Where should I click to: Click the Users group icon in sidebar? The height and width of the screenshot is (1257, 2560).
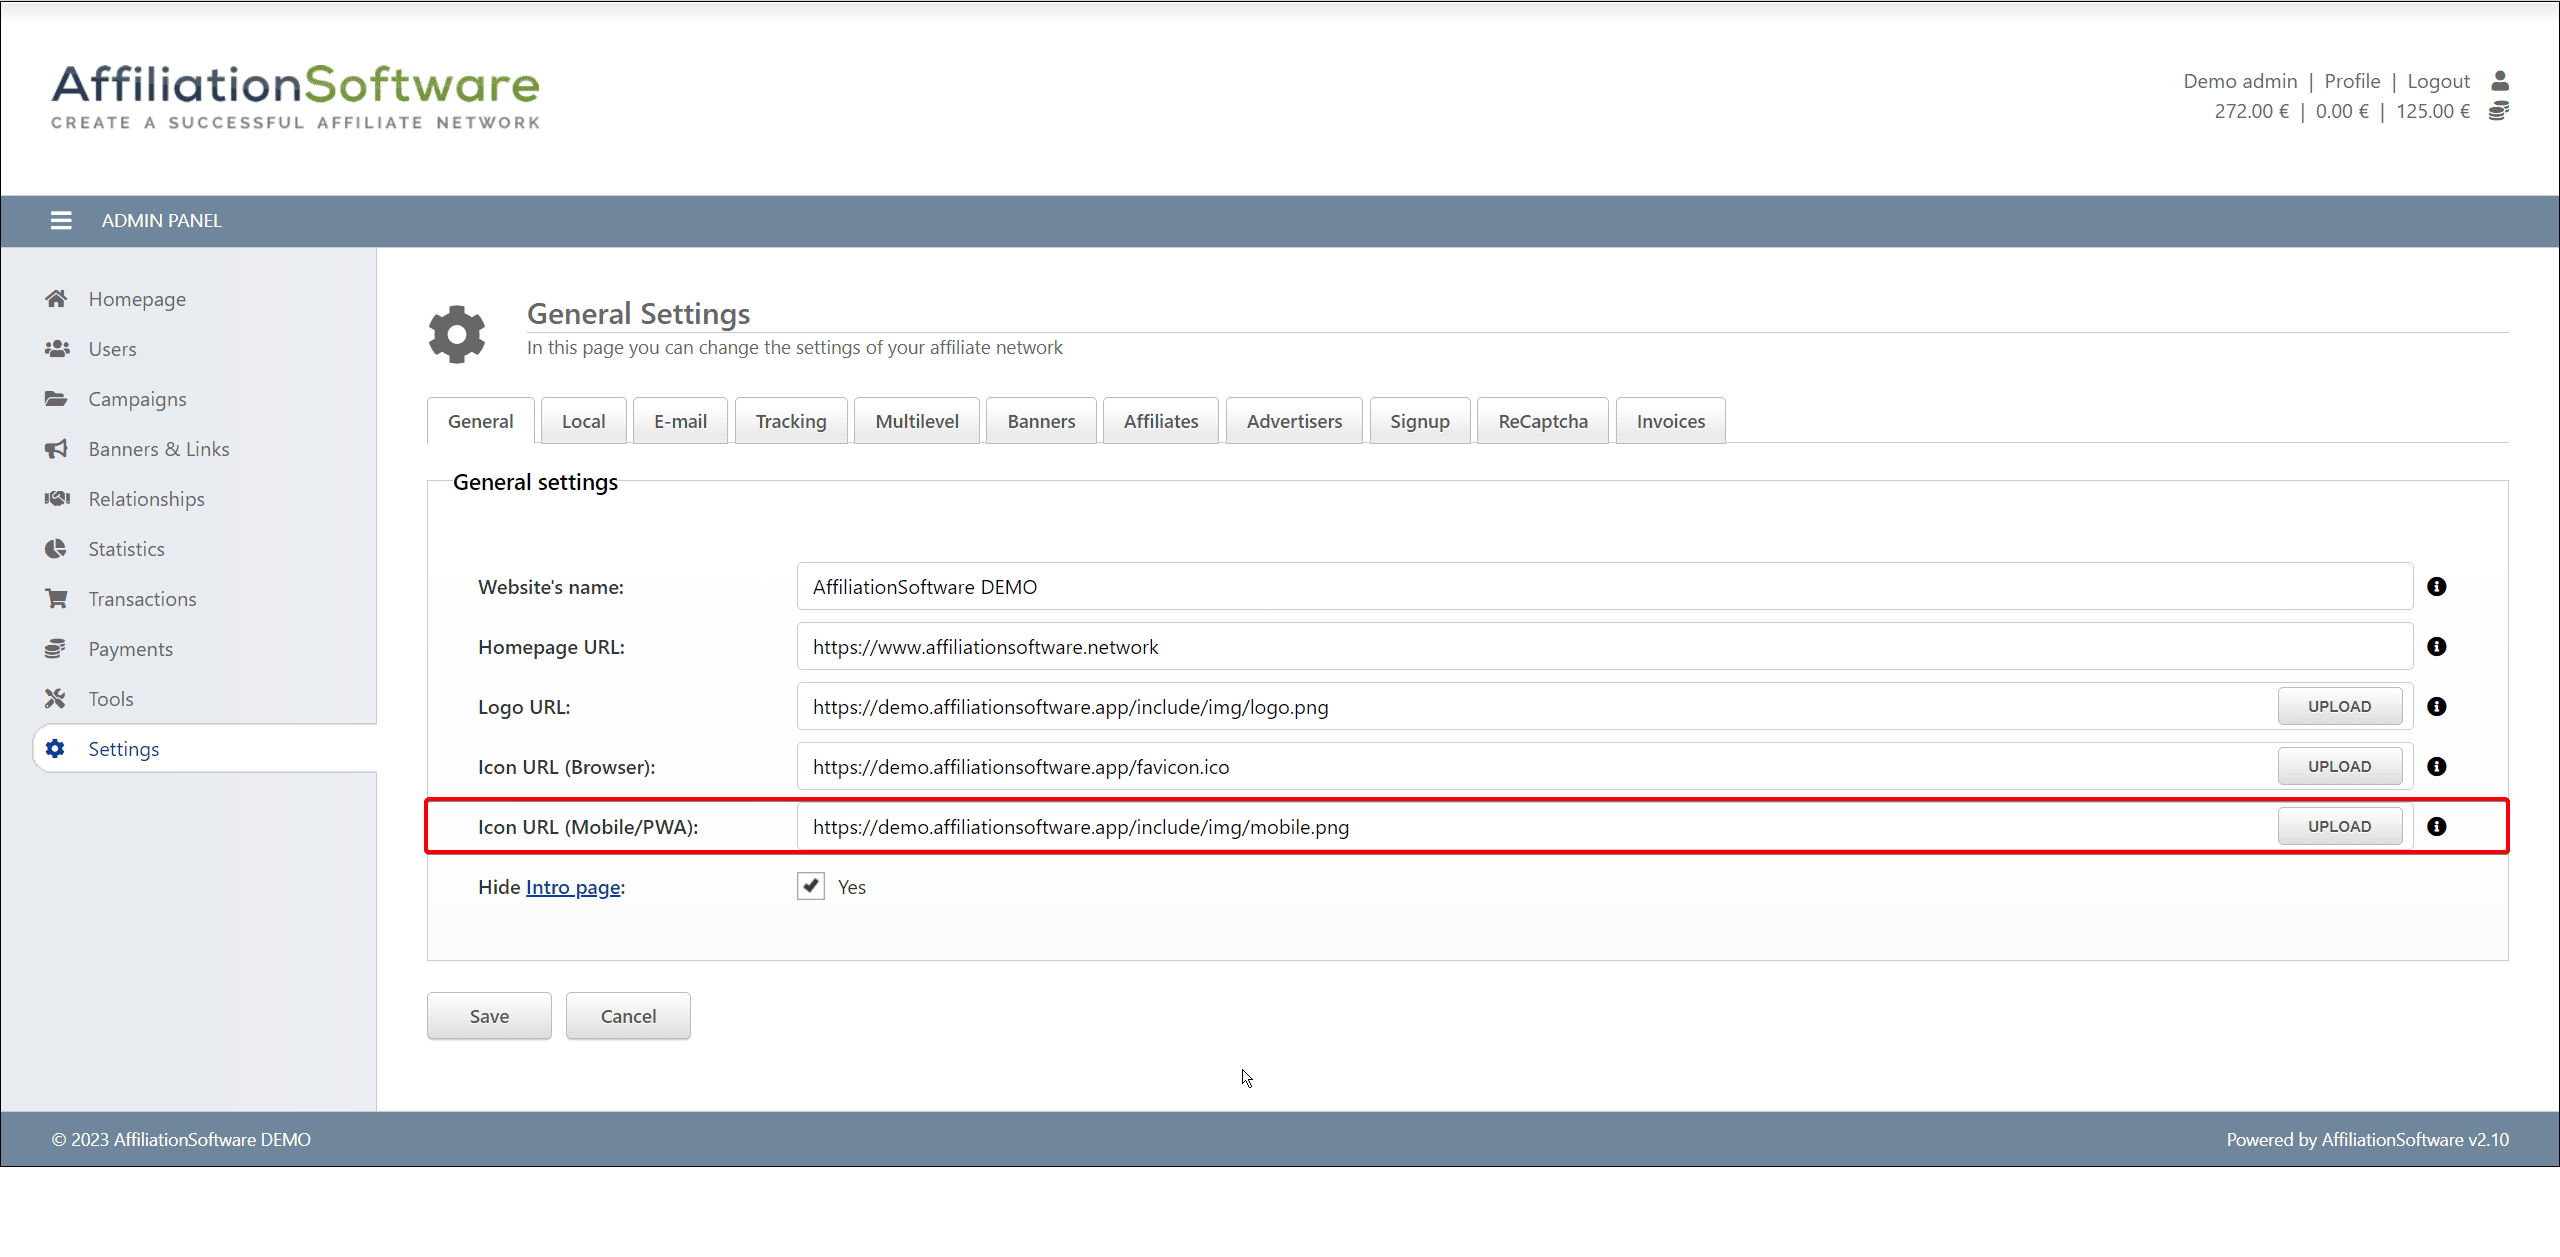click(x=56, y=349)
